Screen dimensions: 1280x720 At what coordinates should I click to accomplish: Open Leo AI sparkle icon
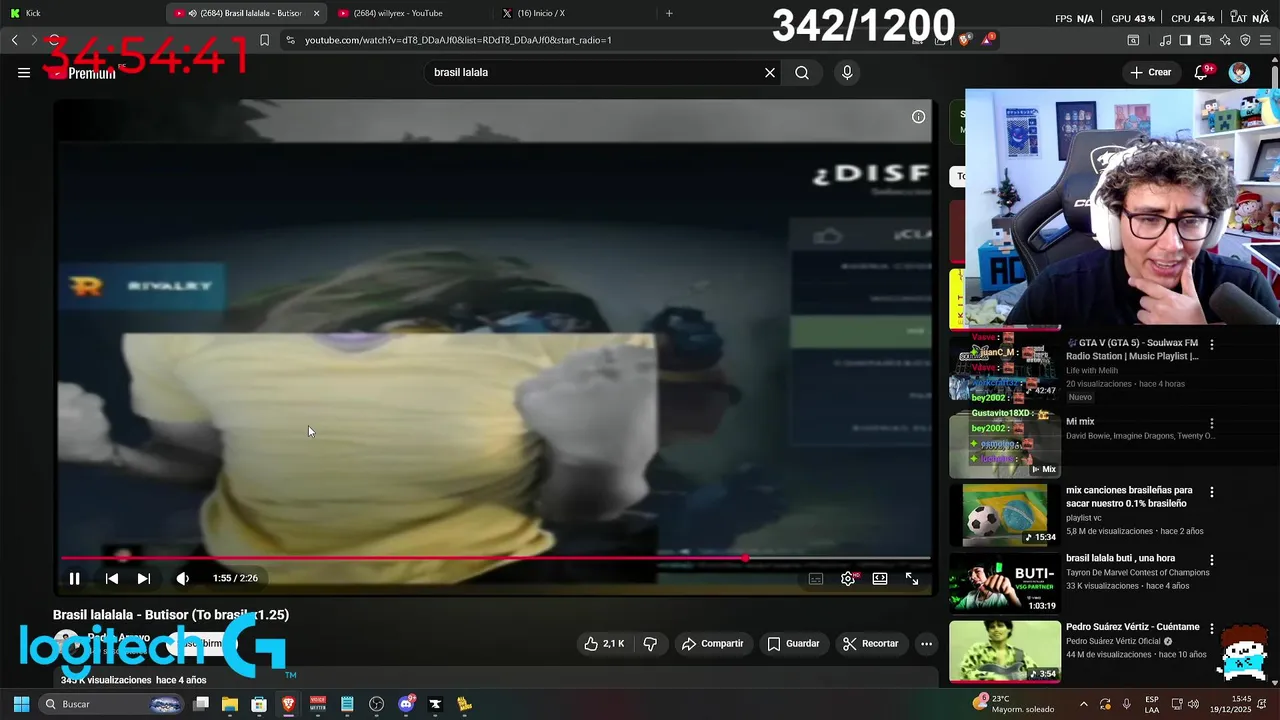click(1225, 40)
